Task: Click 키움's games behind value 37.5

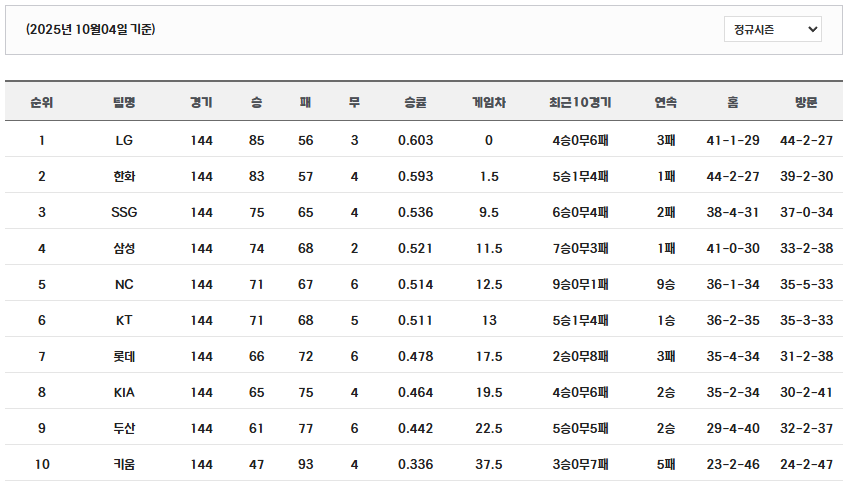Action: tap(488, 464)
